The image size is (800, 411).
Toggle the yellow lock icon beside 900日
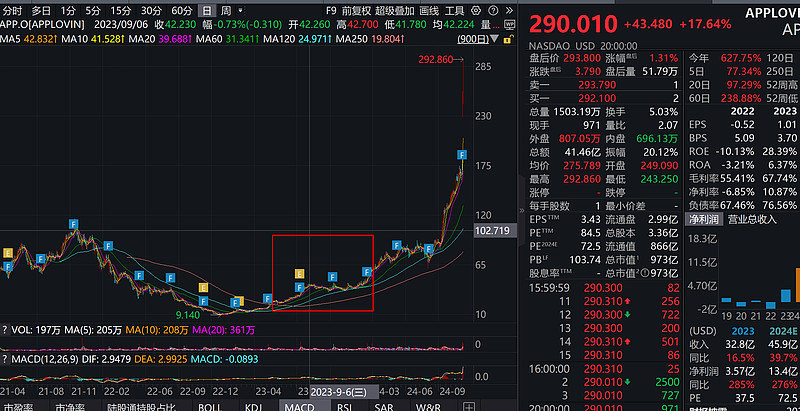point(508,39)
